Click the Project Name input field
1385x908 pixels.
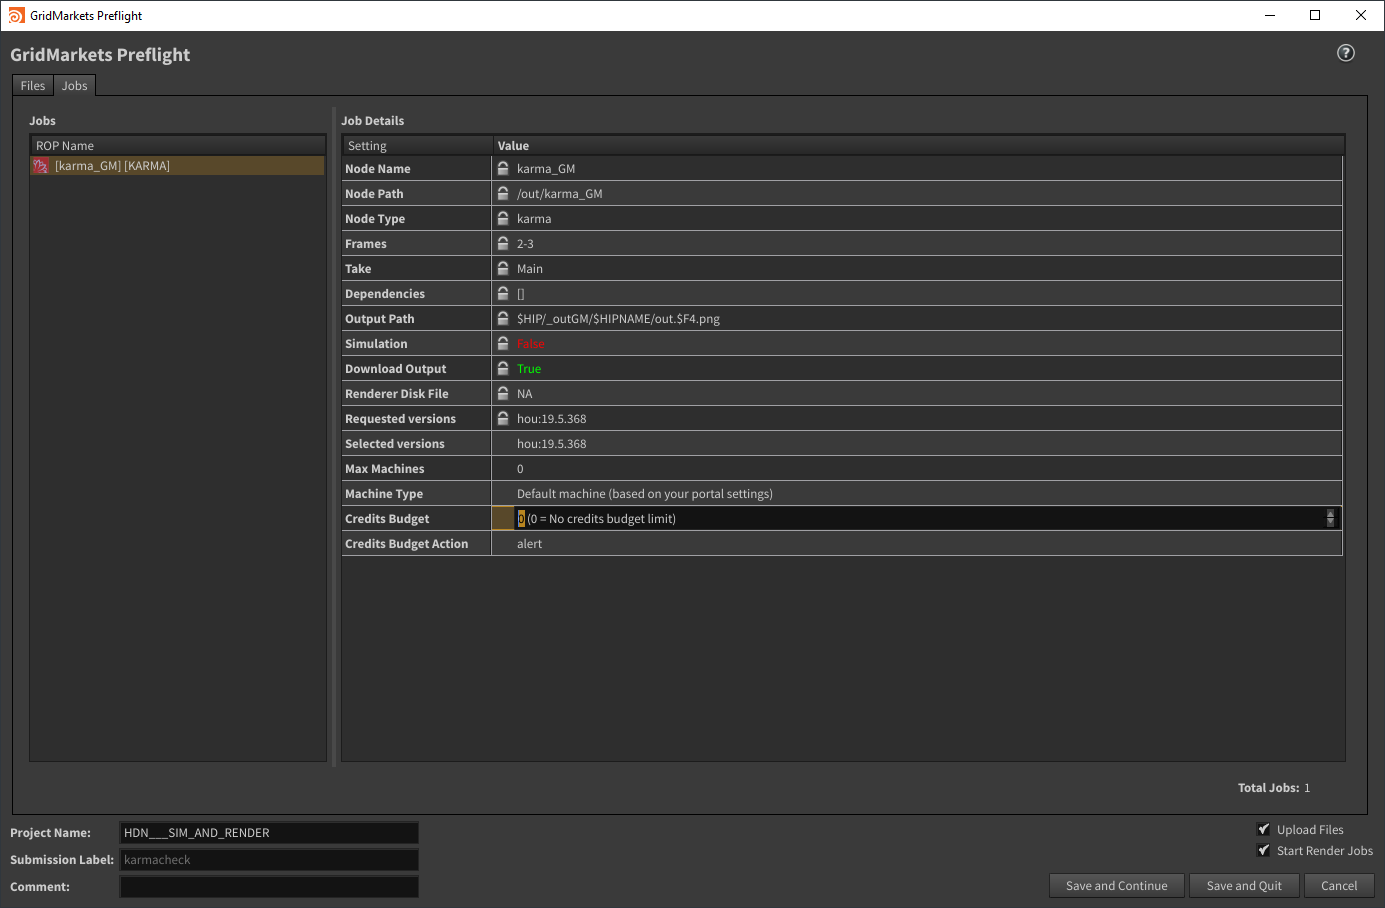click(269, 833)
